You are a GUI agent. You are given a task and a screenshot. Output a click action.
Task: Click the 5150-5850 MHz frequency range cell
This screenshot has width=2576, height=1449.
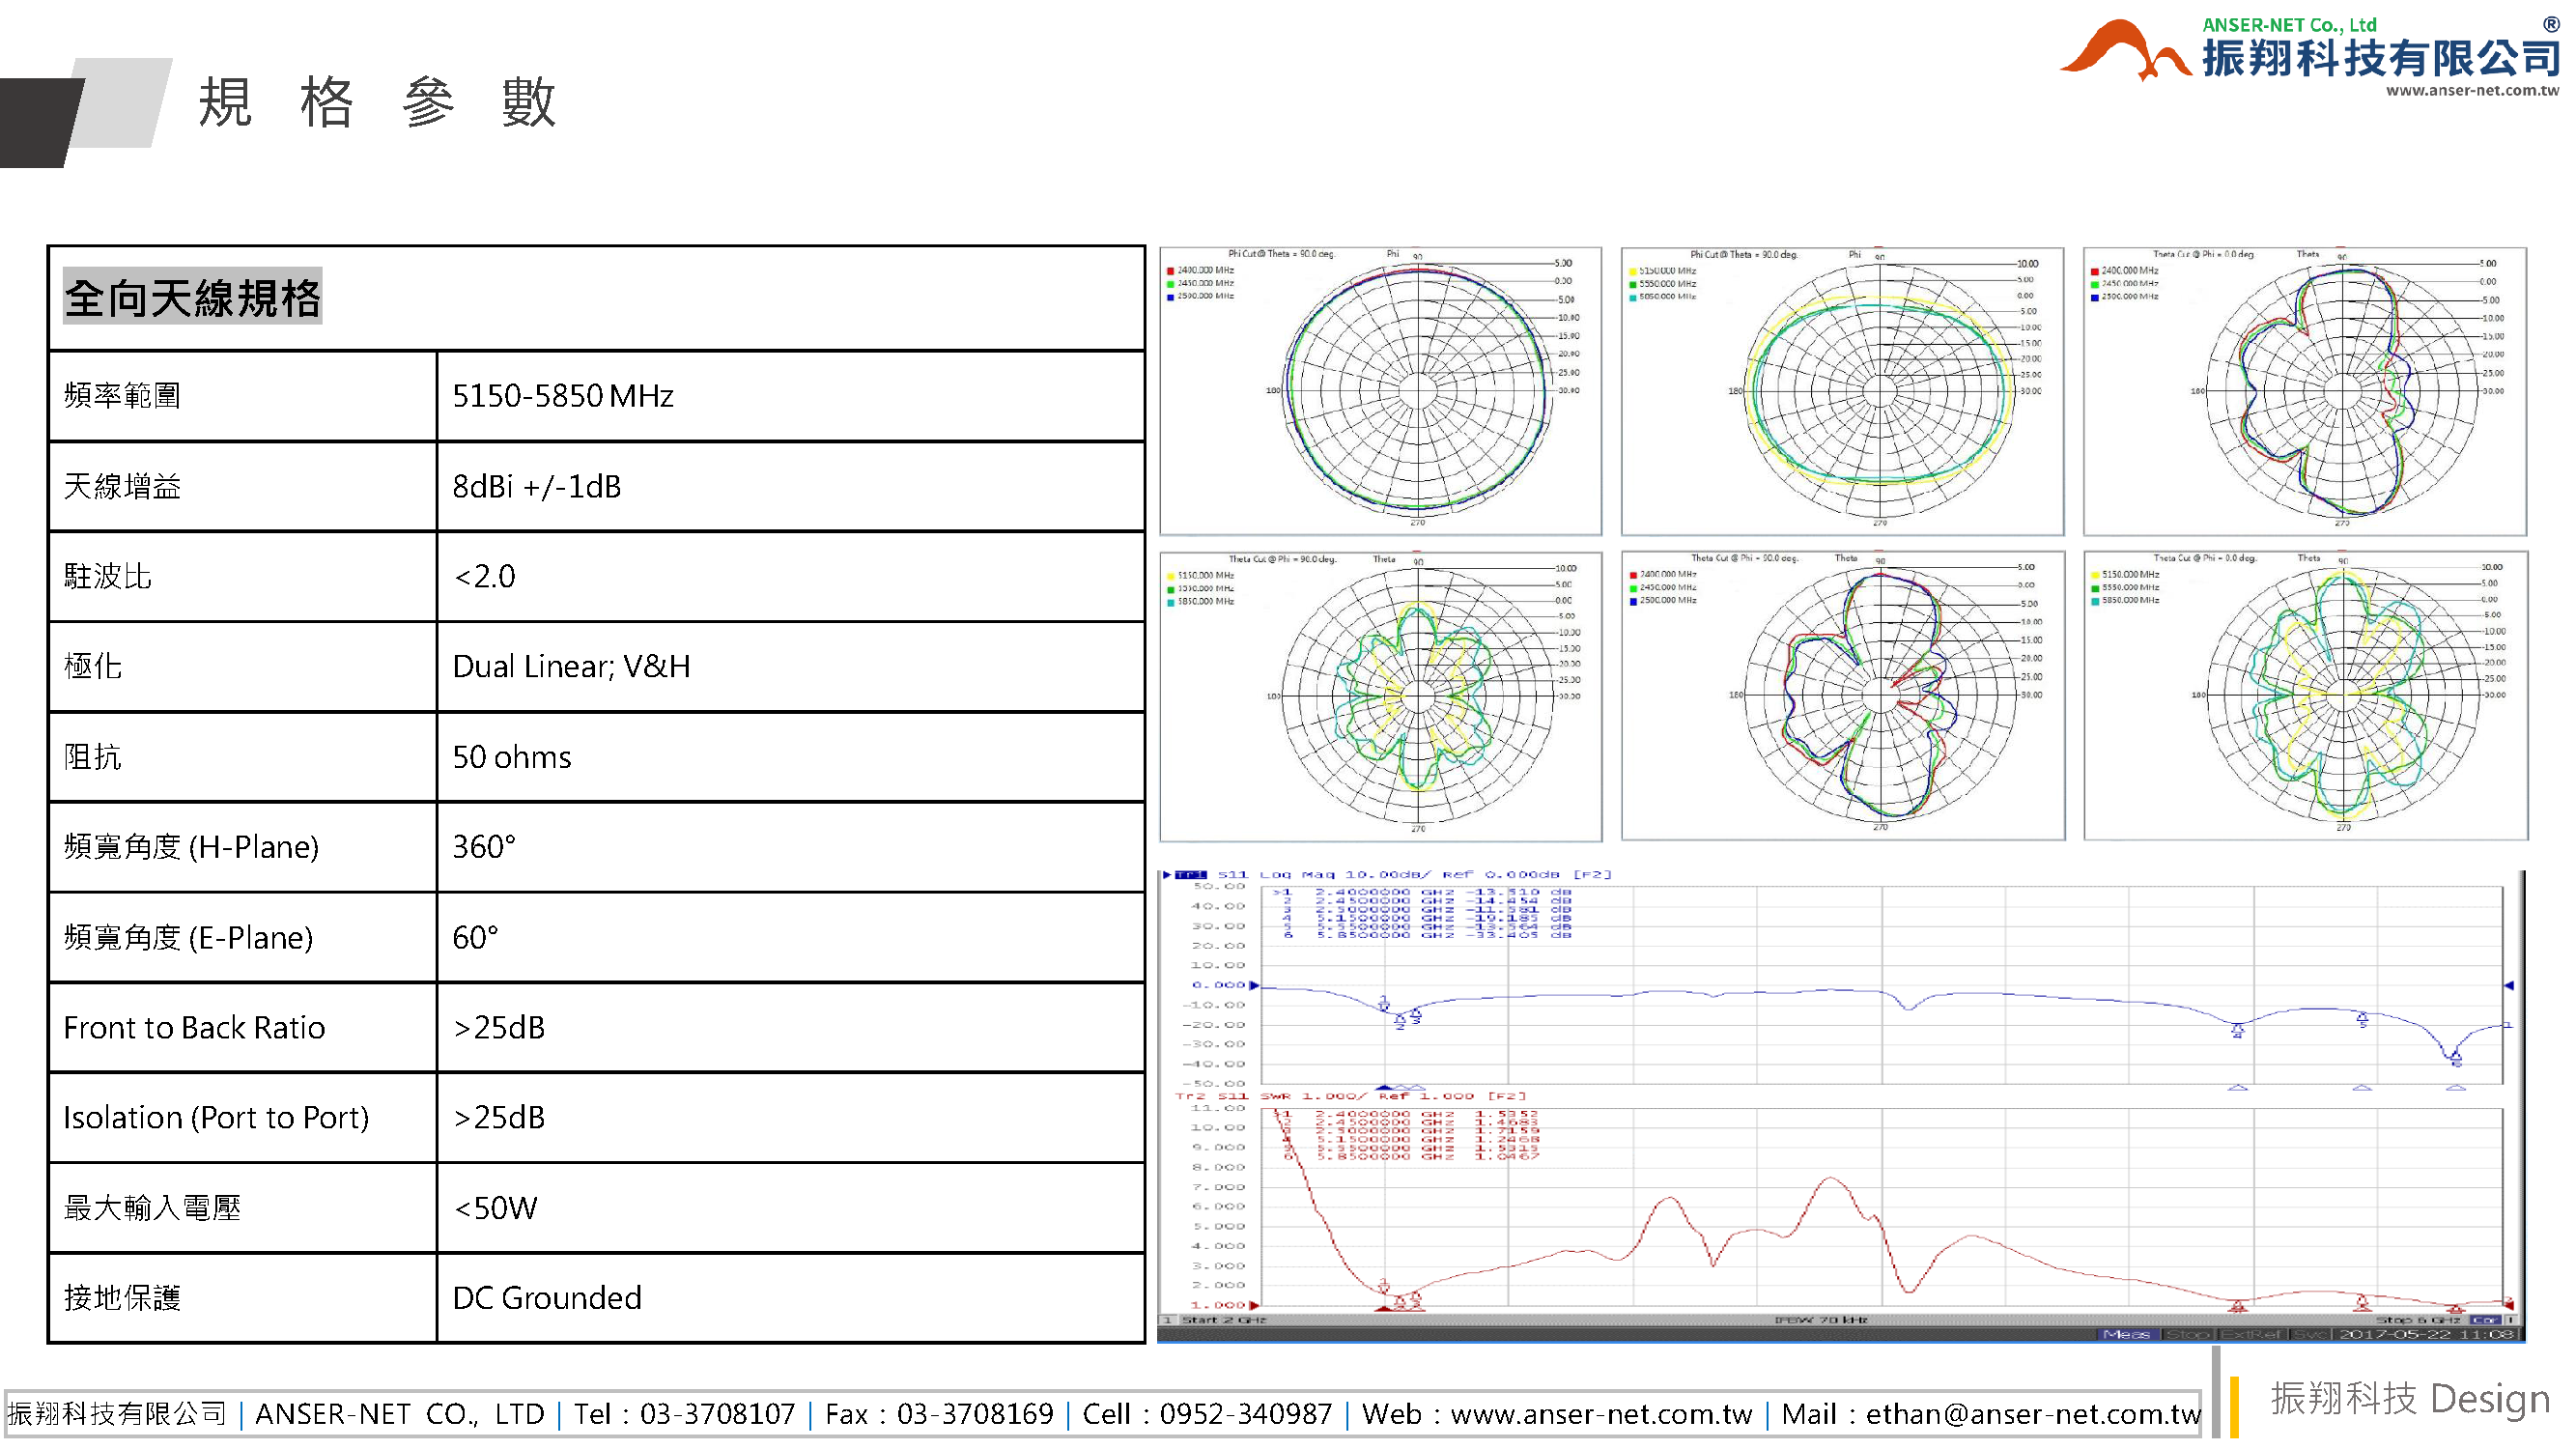tap(563, 396)
